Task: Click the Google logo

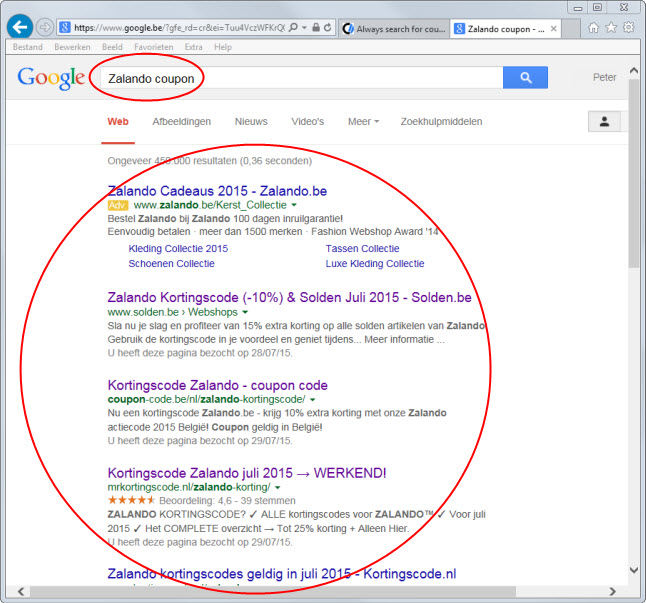Action: point(51,78)
